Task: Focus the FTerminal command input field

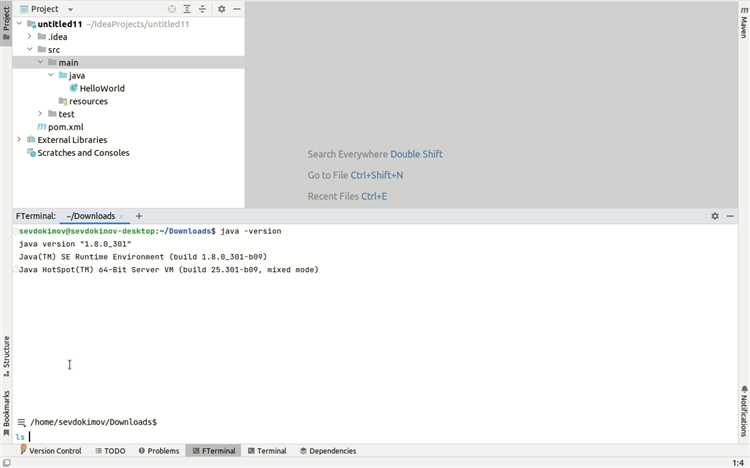Action: pos(375,436)
